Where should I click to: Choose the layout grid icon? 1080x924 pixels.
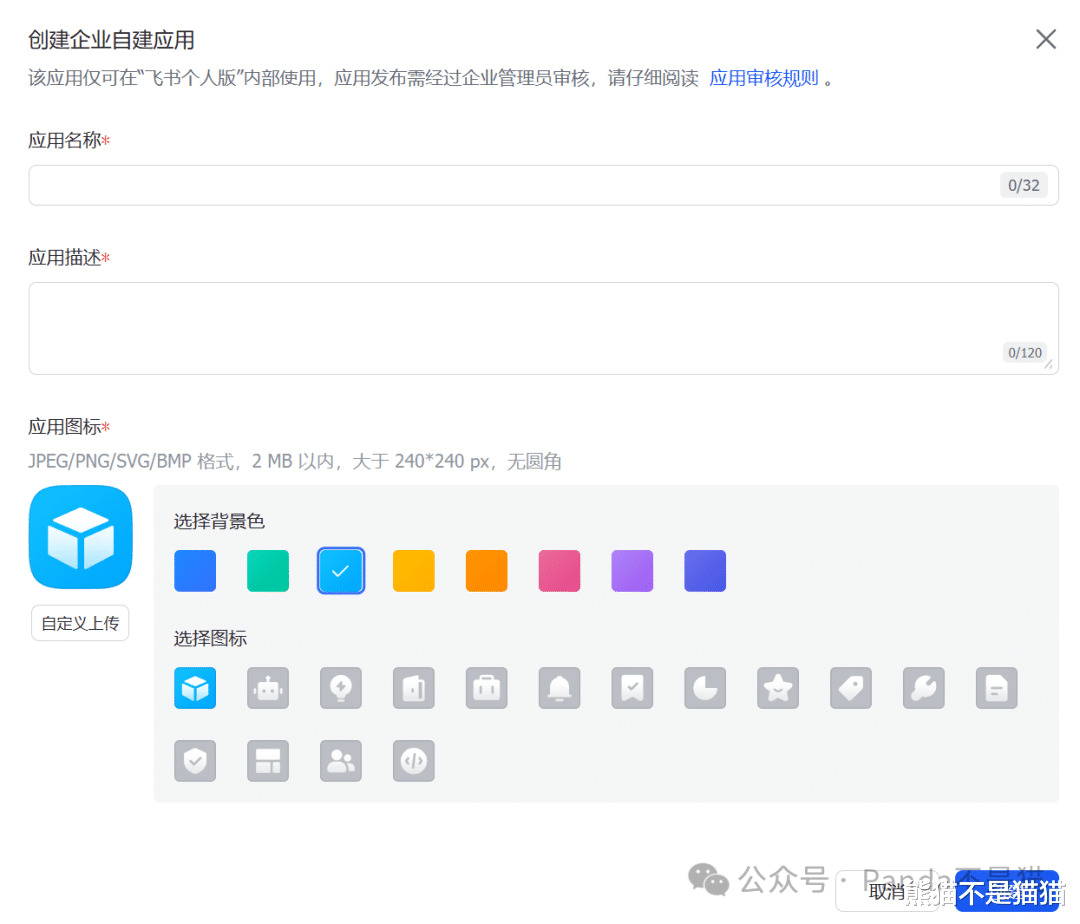click(x=268, y=761)
